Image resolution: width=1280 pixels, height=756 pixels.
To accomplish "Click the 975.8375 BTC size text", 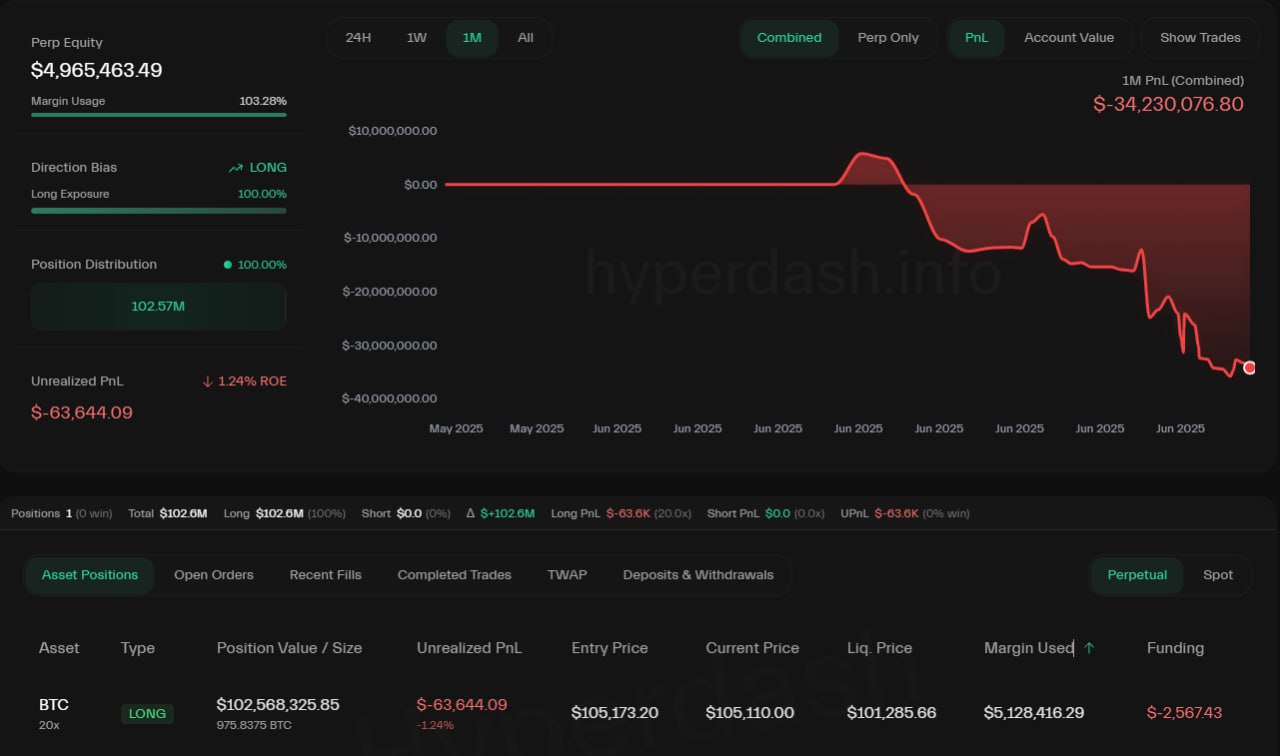I will pos(255,724).
